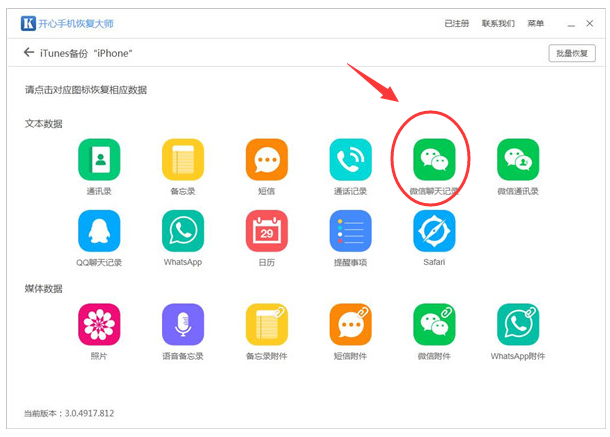Open the 短信 messages icon

267,159
